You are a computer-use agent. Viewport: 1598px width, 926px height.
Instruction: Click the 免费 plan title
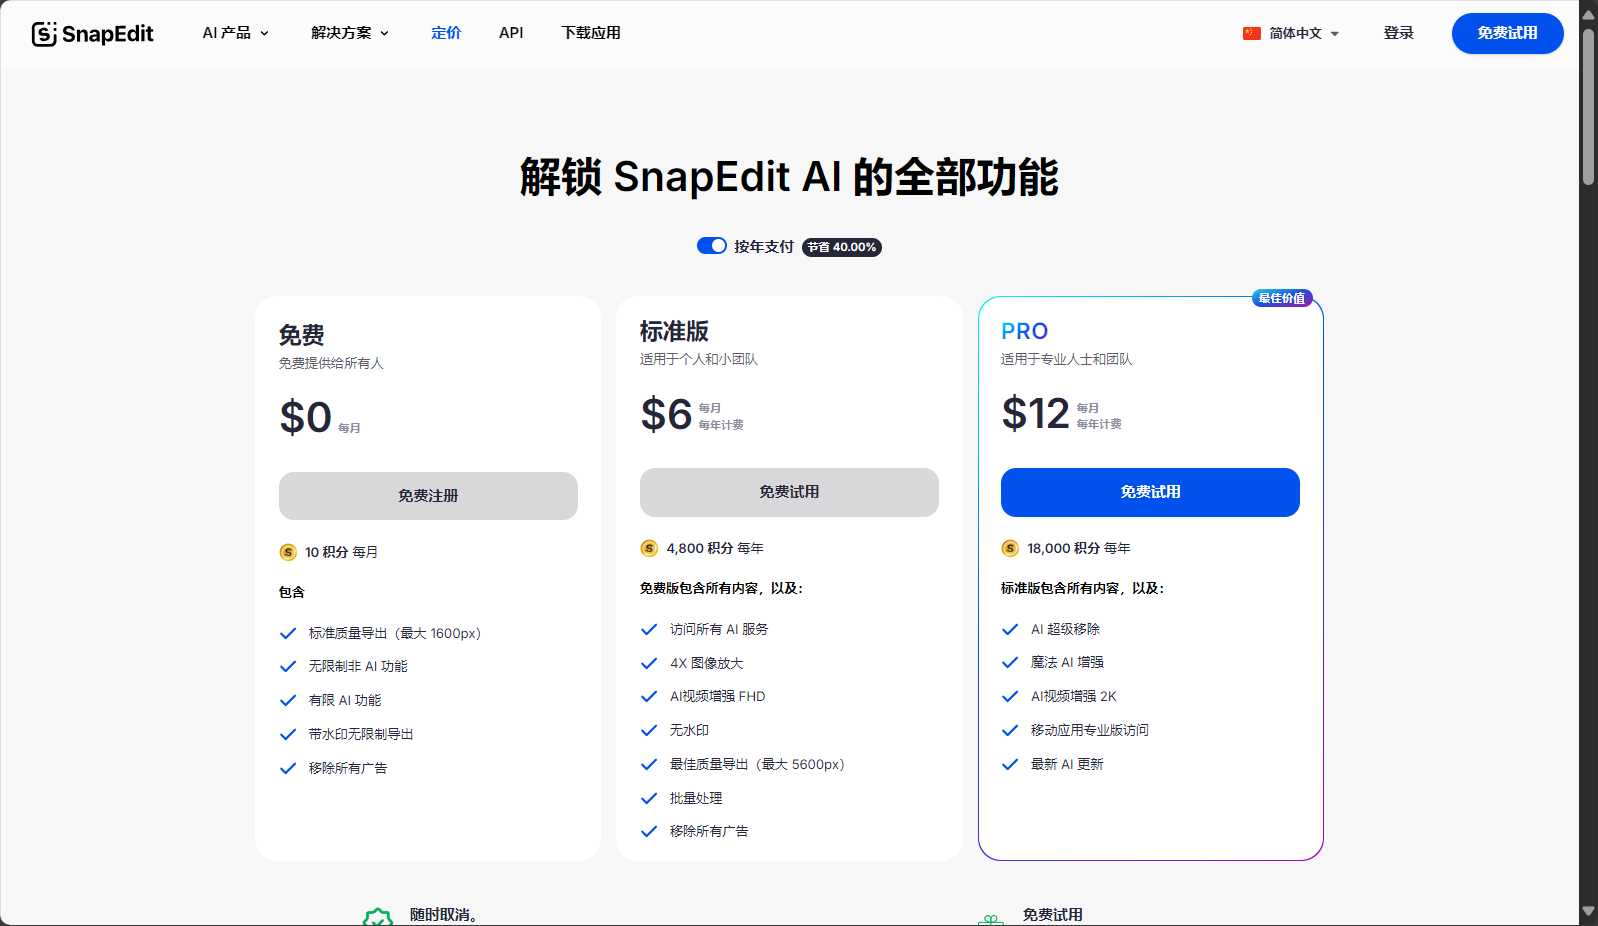302,335
